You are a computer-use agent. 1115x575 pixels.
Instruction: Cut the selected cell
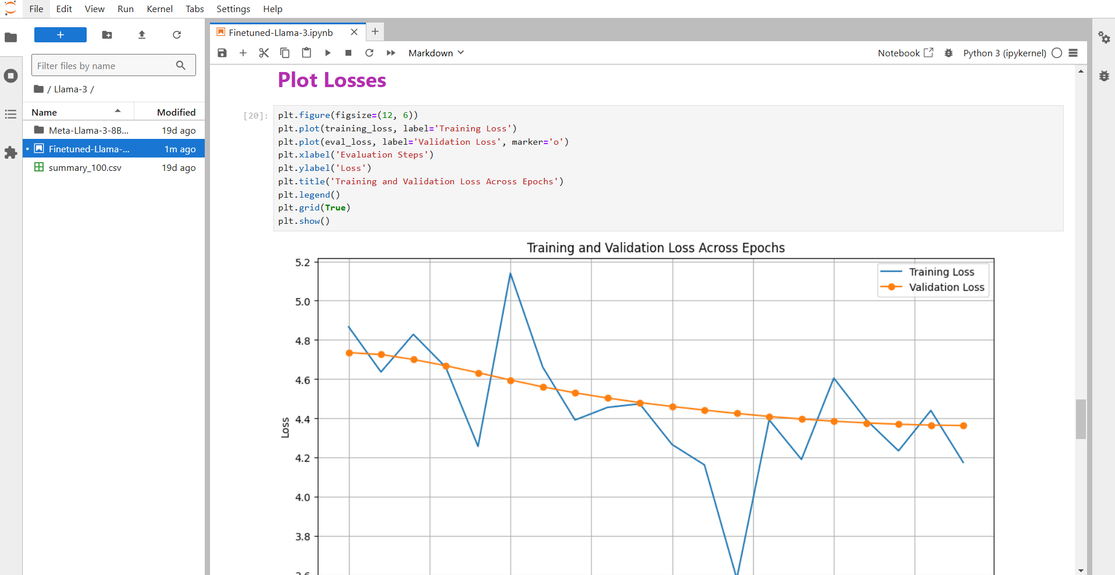coord(264,53)
